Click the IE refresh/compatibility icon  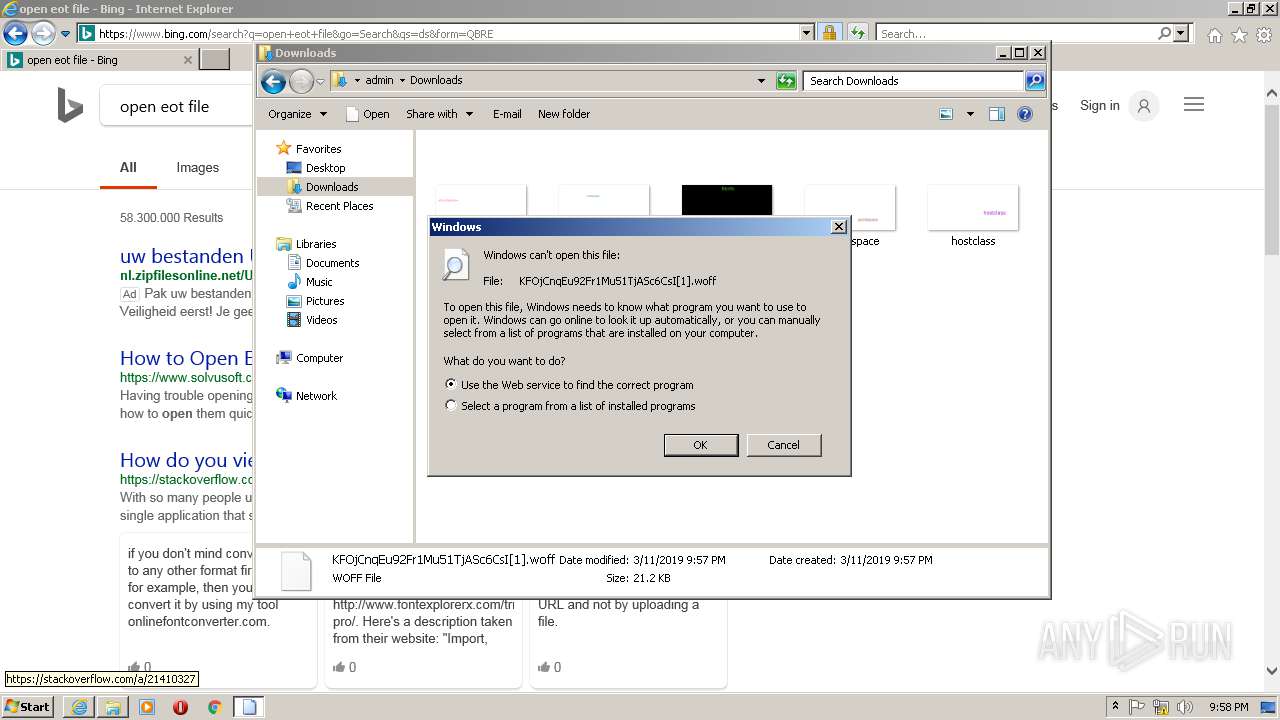[858, 33]
